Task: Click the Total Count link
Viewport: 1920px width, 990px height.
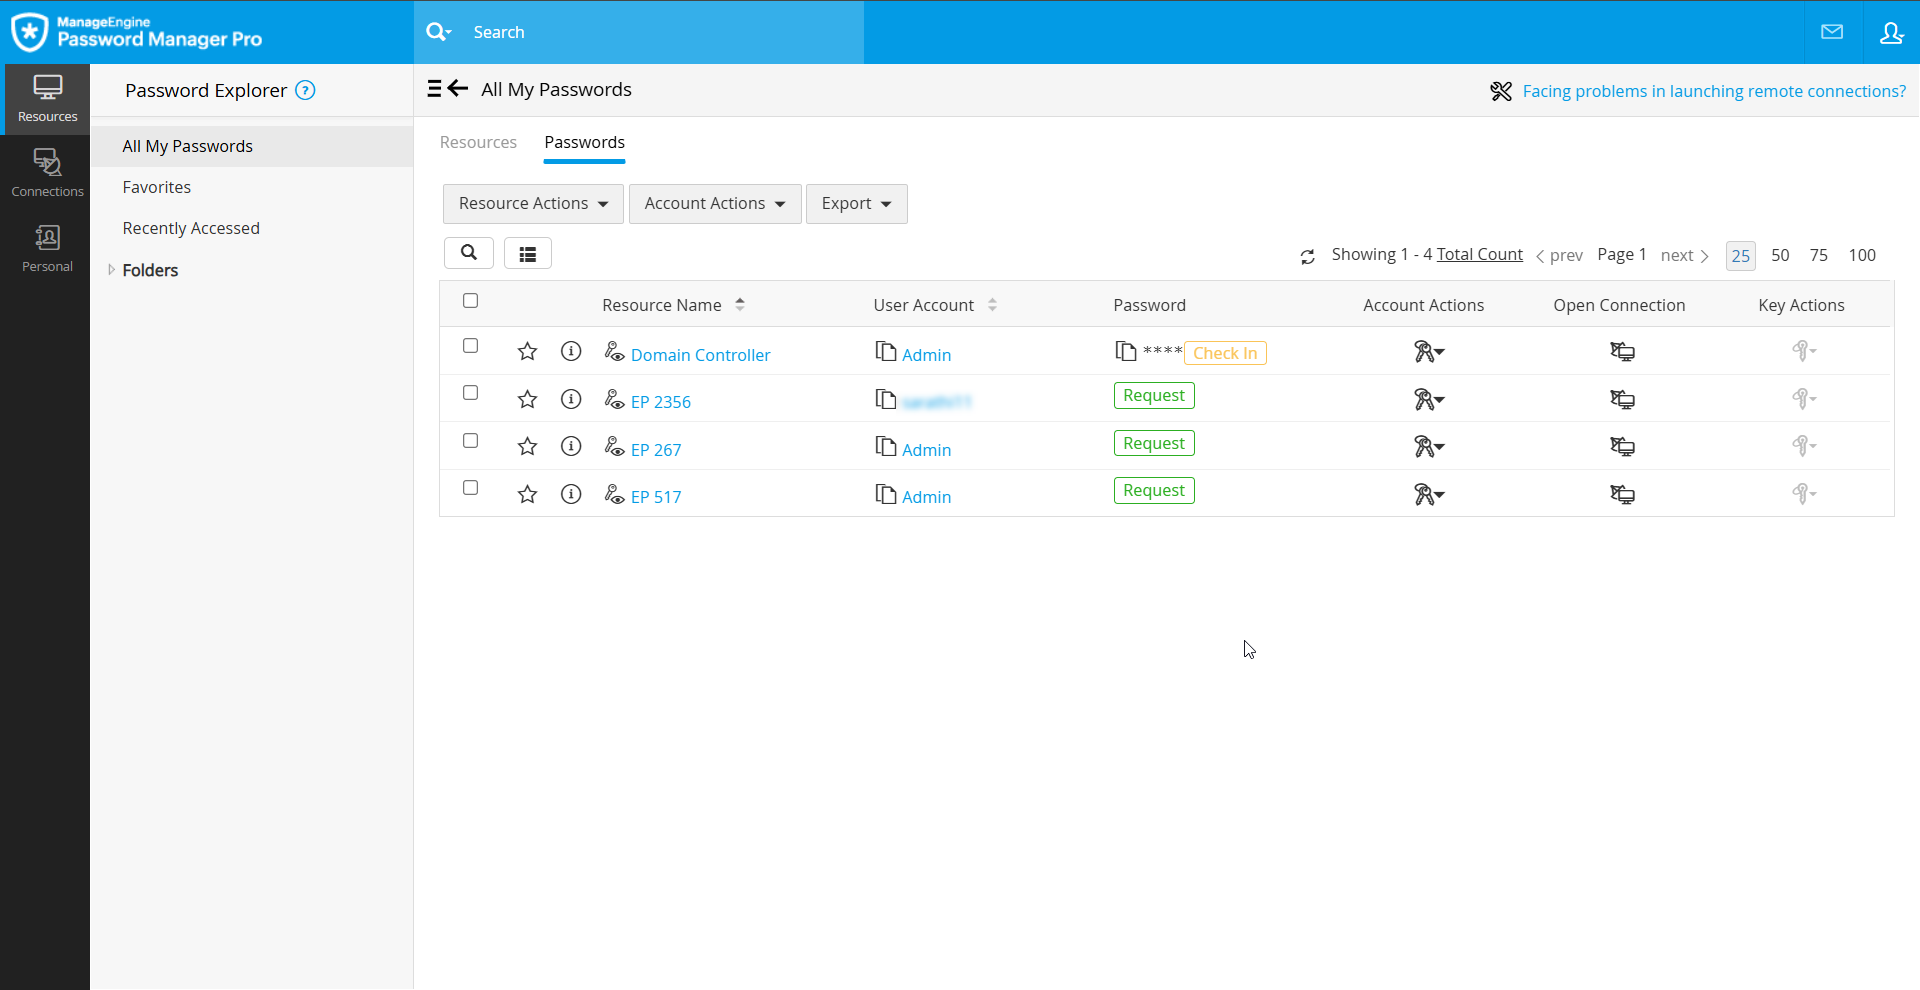Action: point(1479,254)
